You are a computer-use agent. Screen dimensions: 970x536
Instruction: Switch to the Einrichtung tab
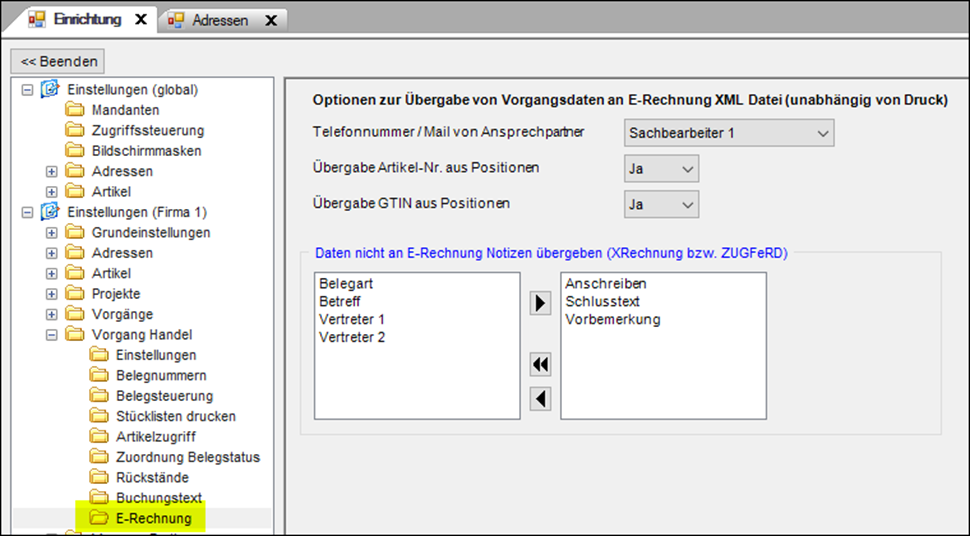(x=87, y=19)
